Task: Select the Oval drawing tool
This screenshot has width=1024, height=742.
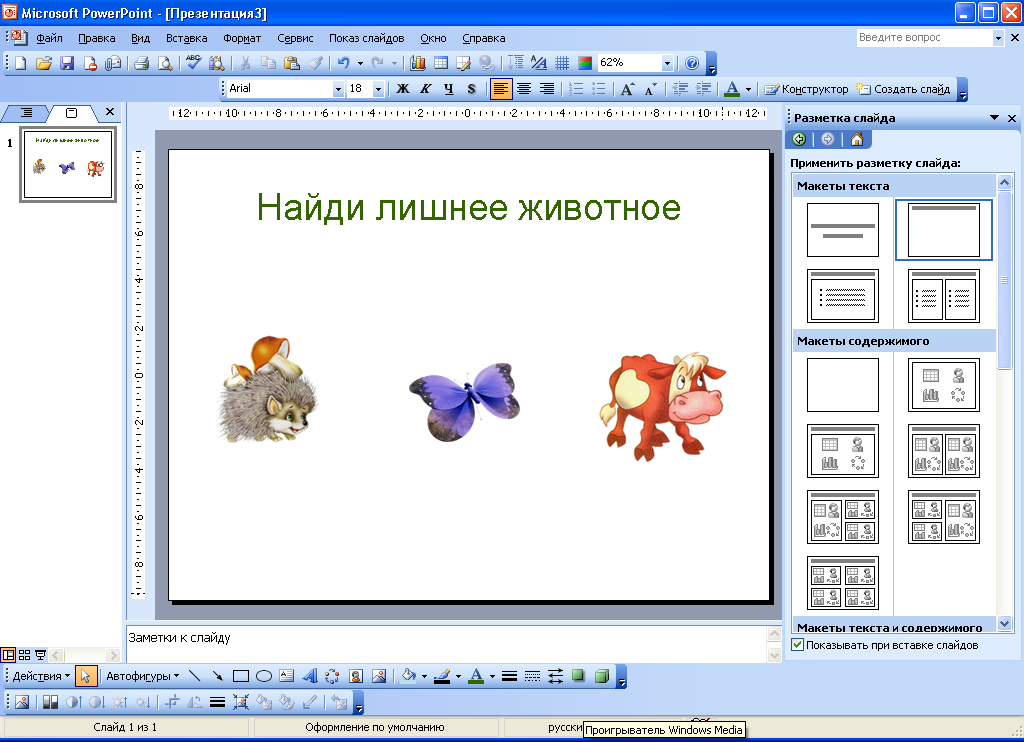Action: click(x=264, y=677)
